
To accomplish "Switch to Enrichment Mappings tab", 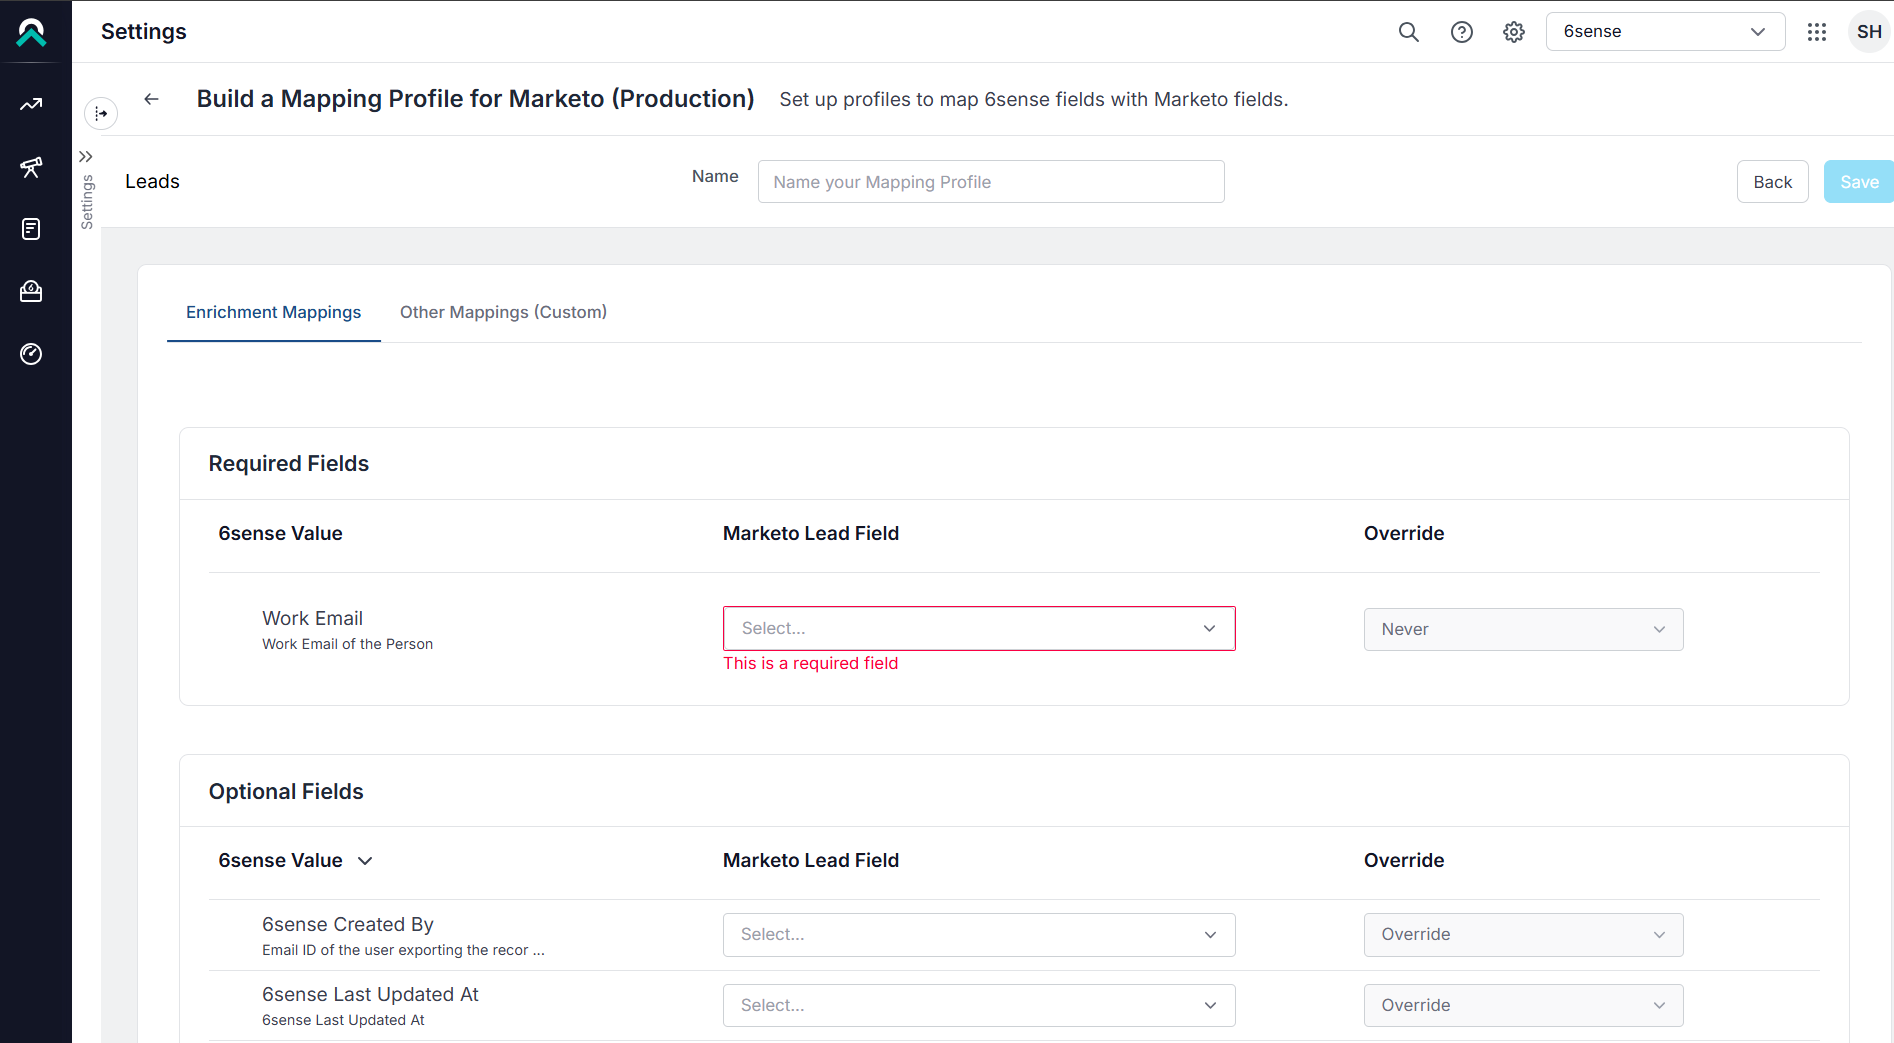I will coord(273,312).
